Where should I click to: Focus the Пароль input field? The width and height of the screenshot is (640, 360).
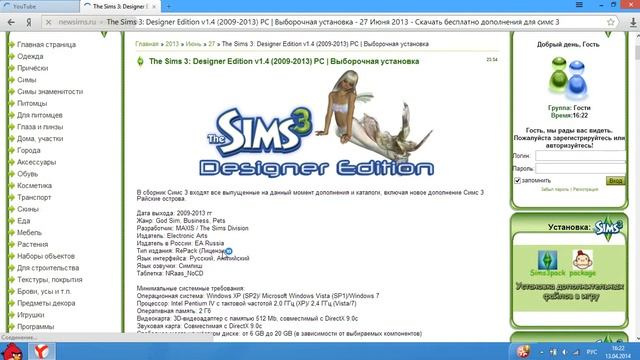(580, 168)
